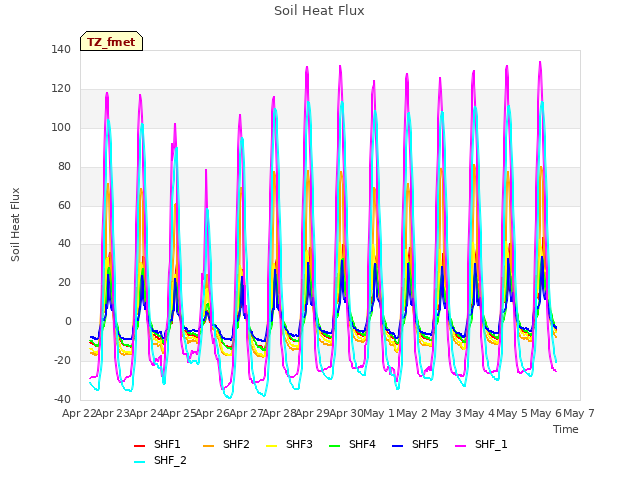Click the 40 y-axis tick label

pyautogui.click(x=64, y=244)
